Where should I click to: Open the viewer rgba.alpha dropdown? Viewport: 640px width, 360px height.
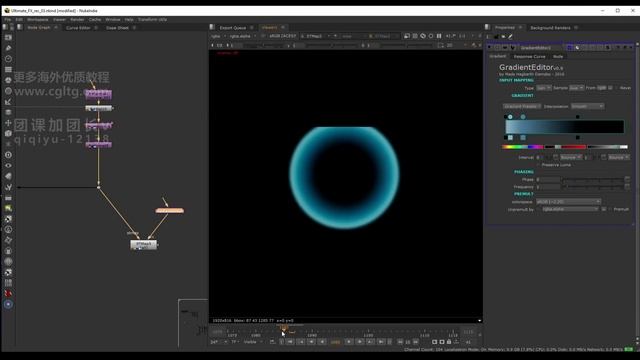[x=242, y=36]
